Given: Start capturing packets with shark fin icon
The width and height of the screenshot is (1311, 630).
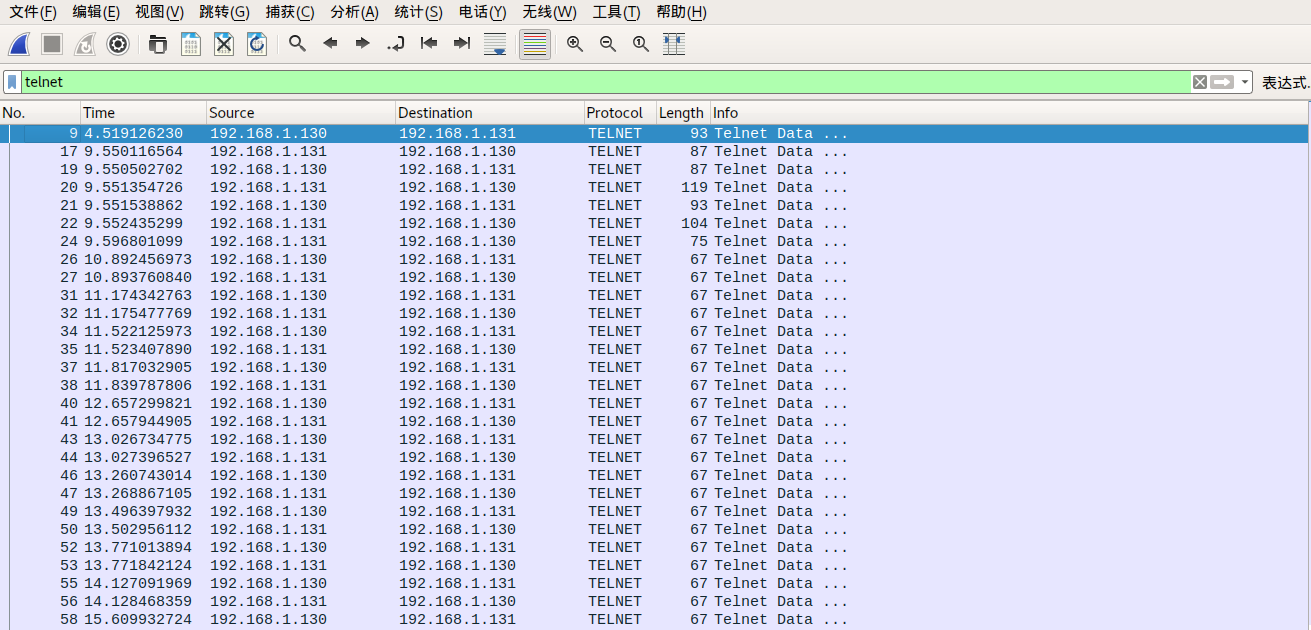Looking at the screenshot, I should pos(19,44).
